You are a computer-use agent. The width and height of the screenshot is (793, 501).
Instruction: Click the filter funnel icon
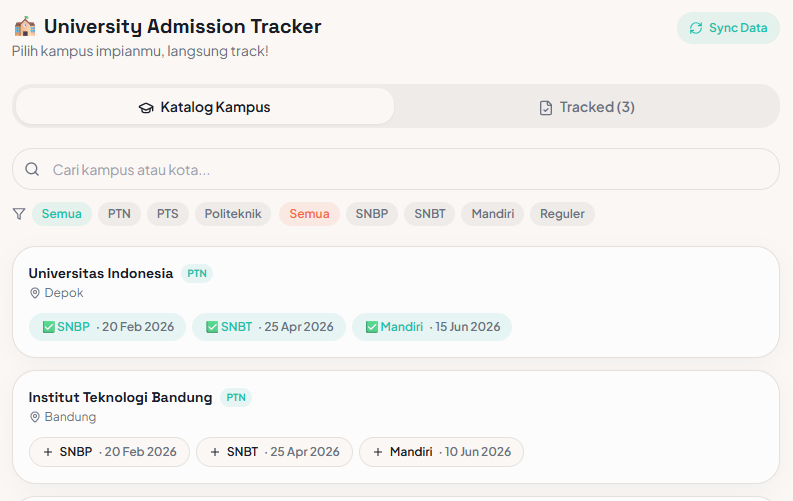[19, 214]
